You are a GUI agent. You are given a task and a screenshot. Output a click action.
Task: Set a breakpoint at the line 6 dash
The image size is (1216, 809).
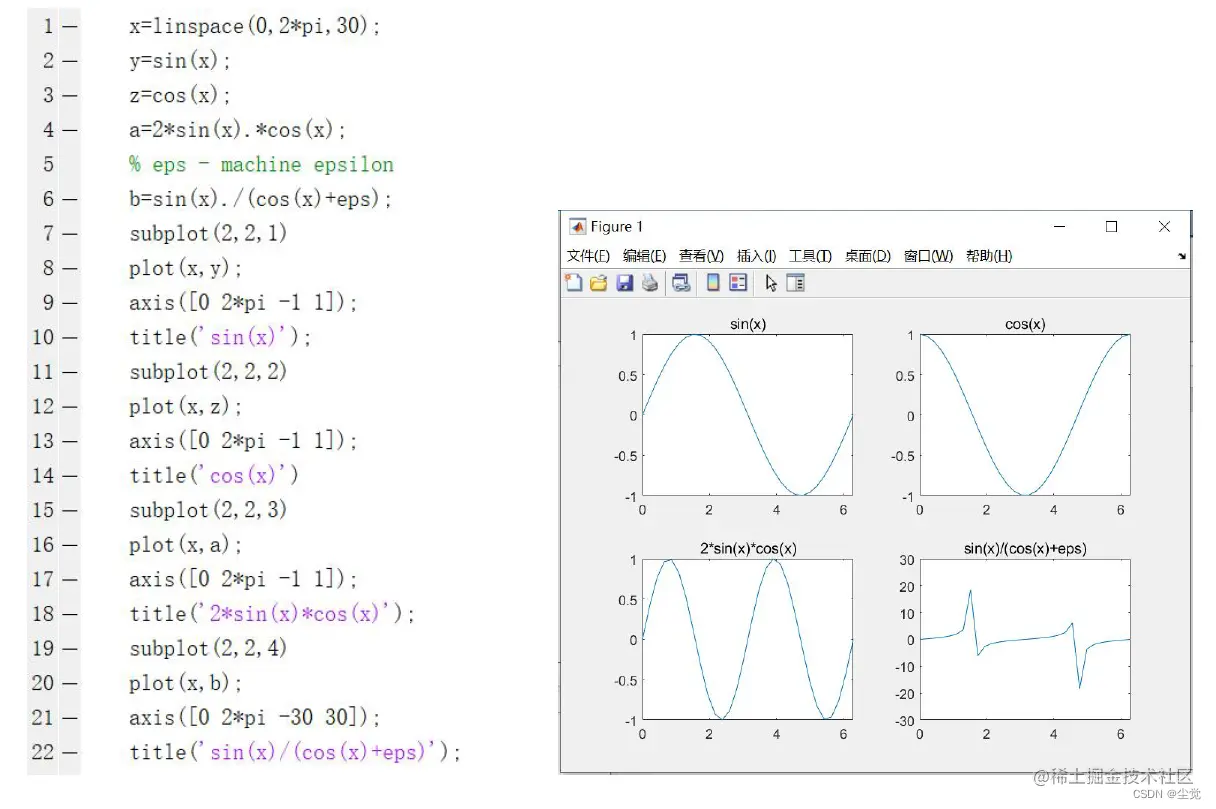[x=69, y=199]
